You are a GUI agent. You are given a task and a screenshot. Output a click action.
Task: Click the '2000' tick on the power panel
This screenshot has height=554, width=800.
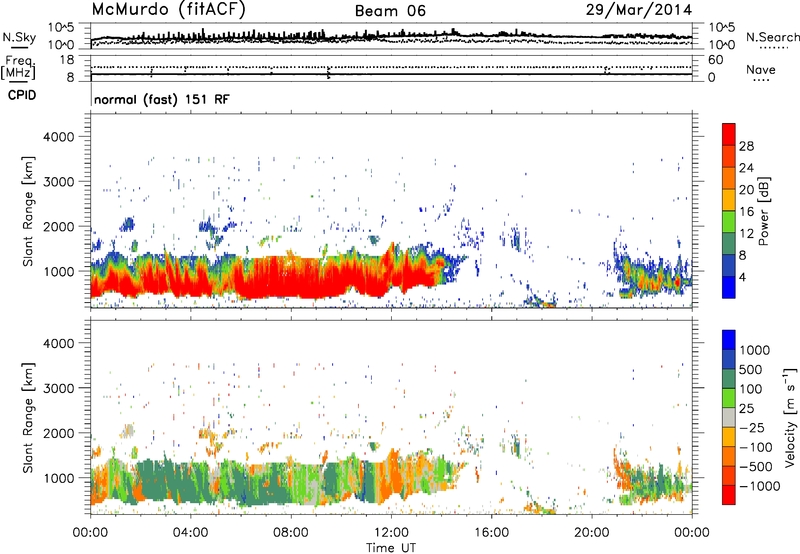tap(59, 226)
